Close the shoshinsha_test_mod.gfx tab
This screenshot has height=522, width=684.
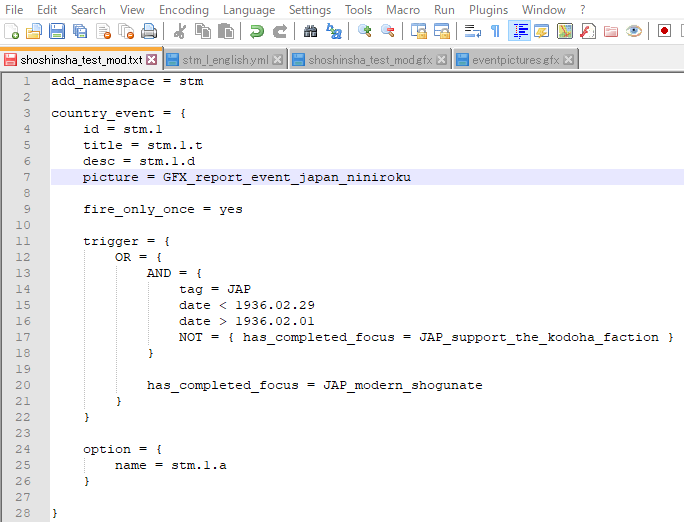[441, 60]
